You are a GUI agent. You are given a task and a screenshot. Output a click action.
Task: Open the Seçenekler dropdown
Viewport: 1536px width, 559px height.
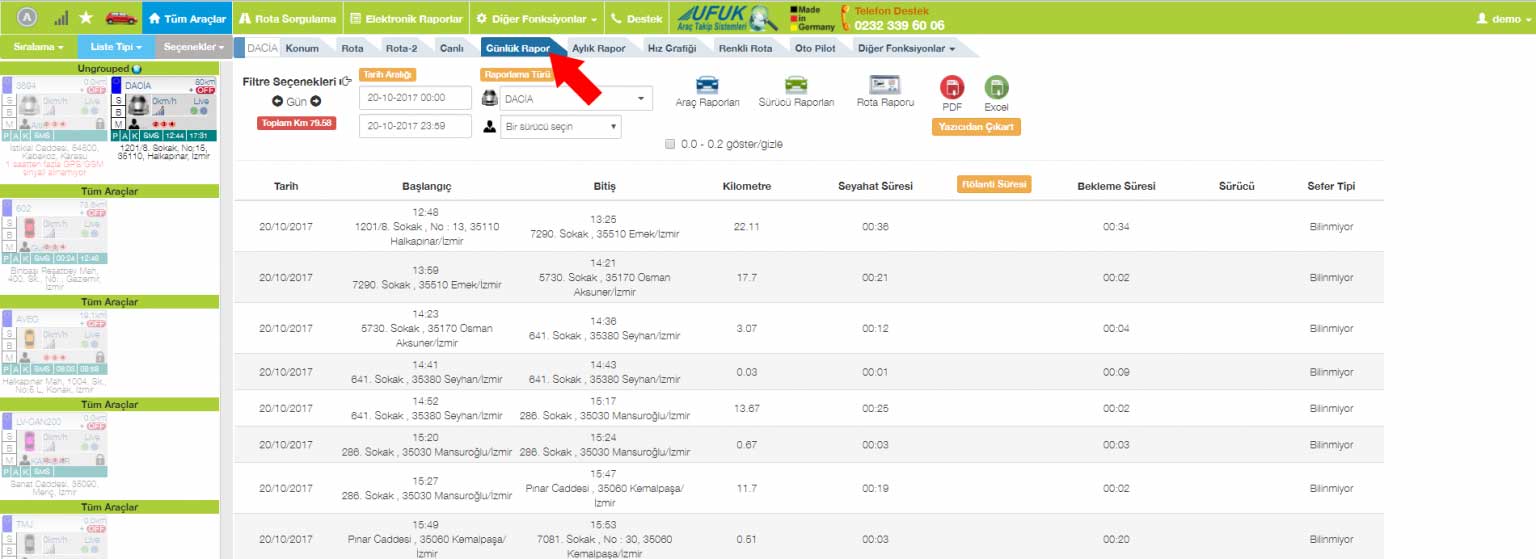tap(193, 47)
